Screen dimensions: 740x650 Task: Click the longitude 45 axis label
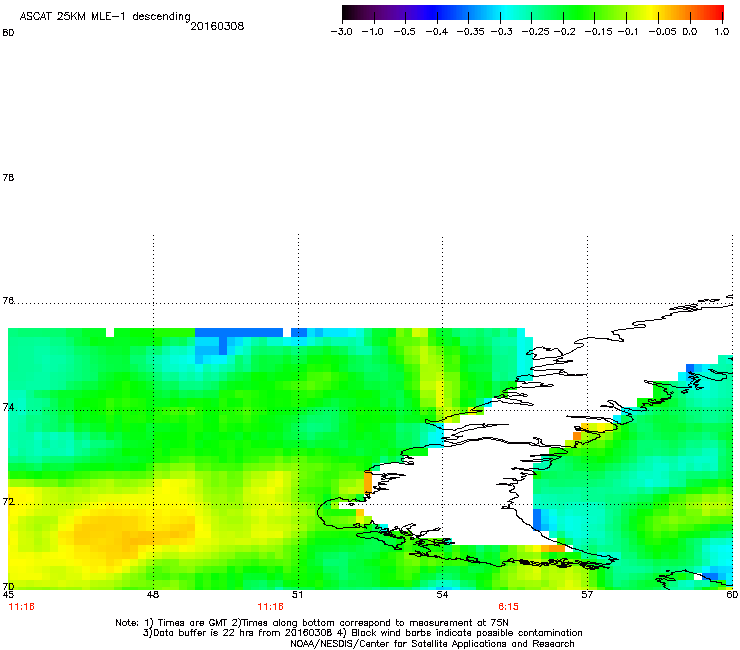tap(8, 595)
